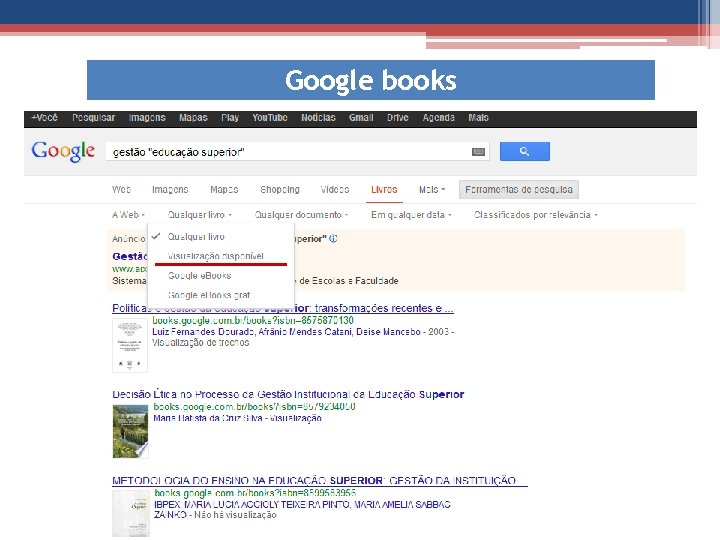Click URL with isbn=8579234050

click(254, 406)
